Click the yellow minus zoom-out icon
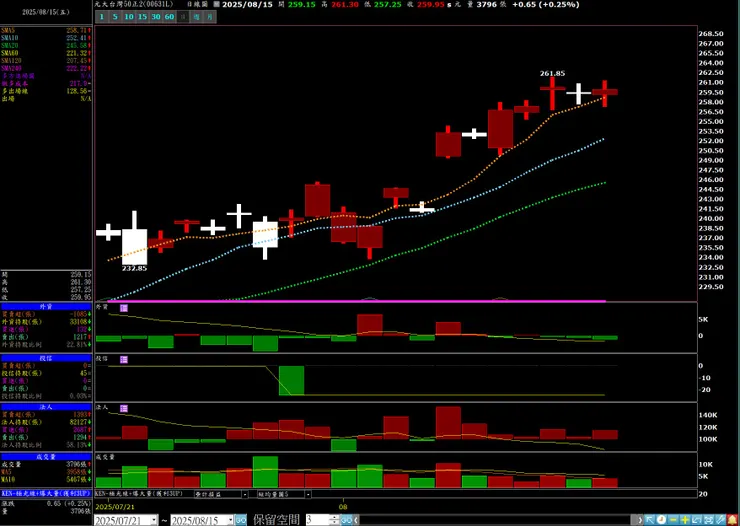The image size is (740, 526). (x=673, y=520)
